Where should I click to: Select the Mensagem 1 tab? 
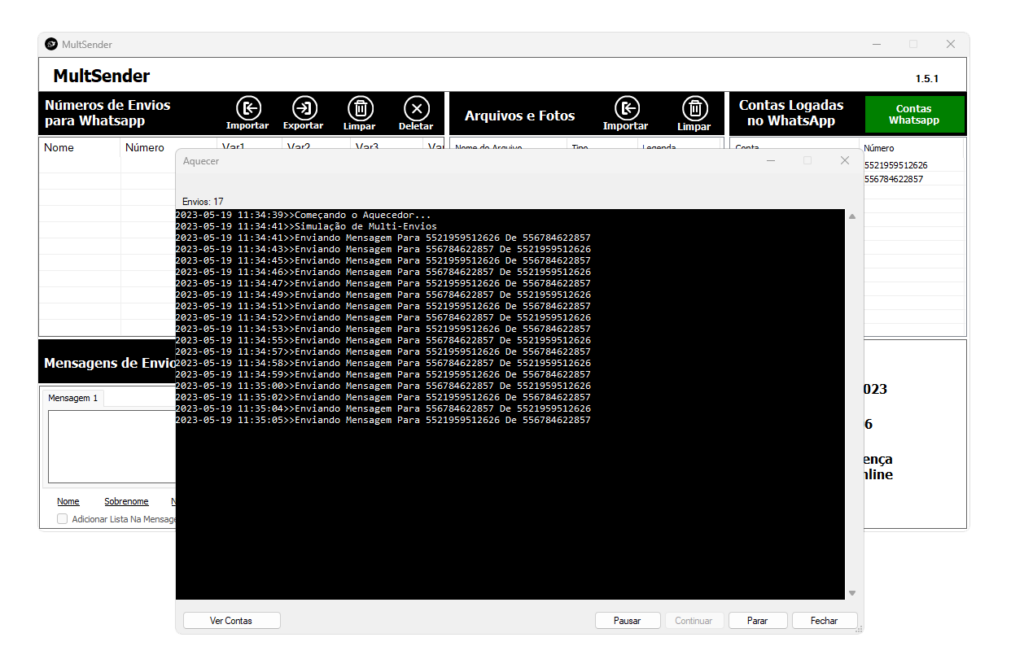[72, 398]
